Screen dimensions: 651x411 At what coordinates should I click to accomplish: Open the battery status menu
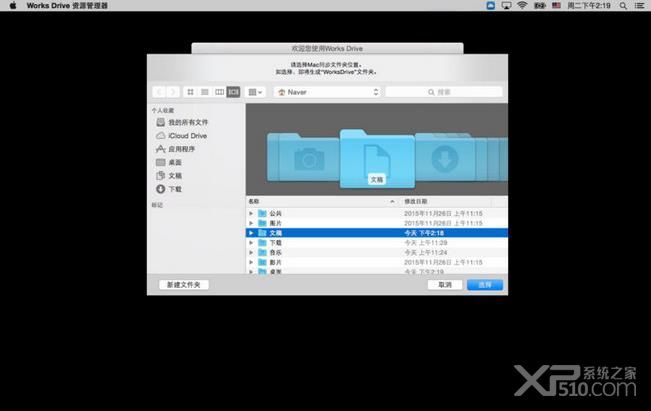tap(539, 5)
